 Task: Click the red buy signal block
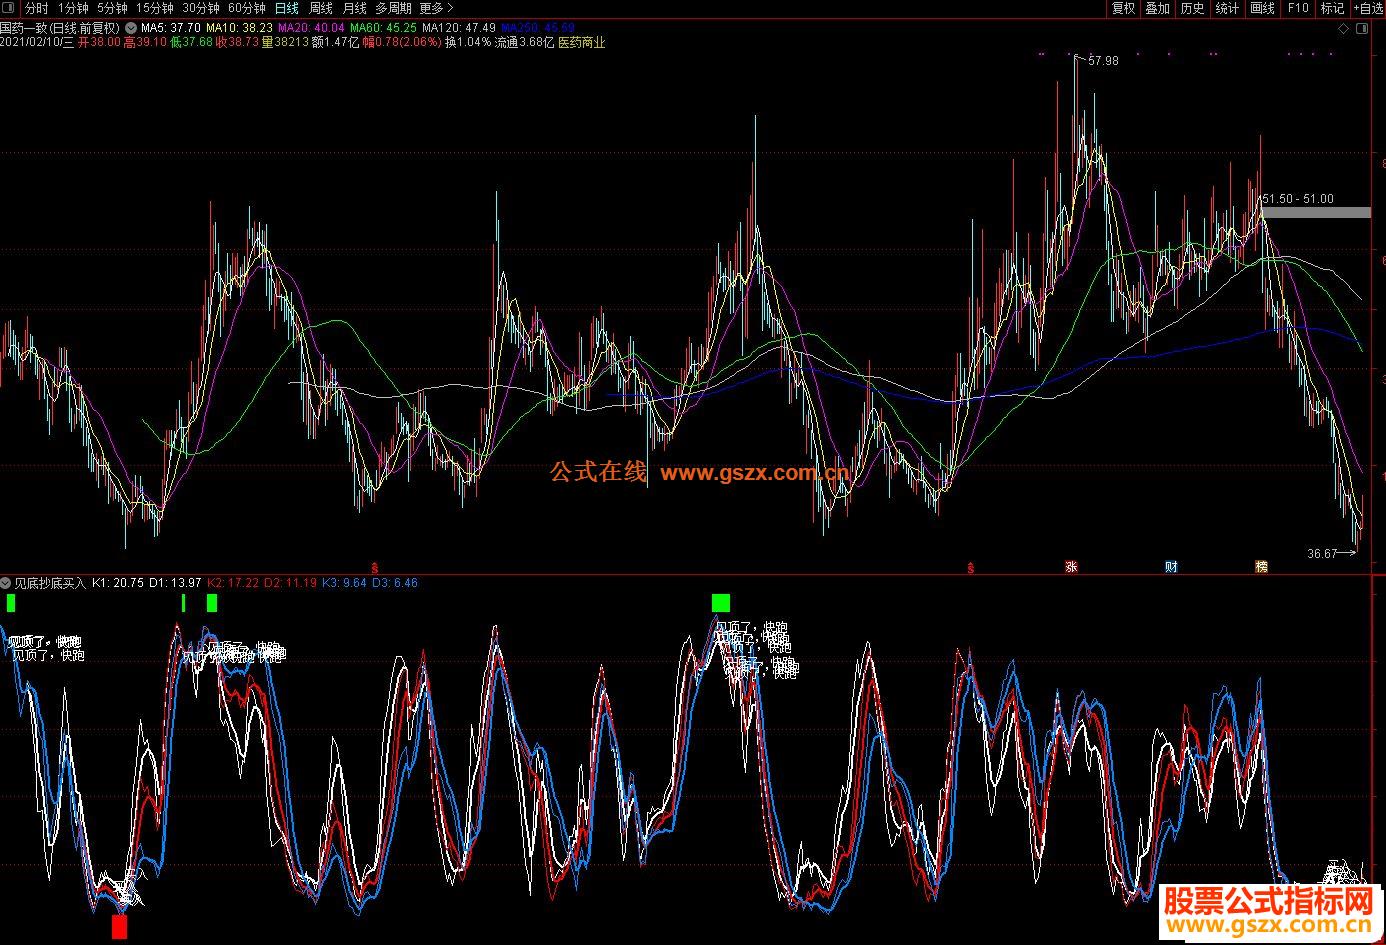coord(119,927)
